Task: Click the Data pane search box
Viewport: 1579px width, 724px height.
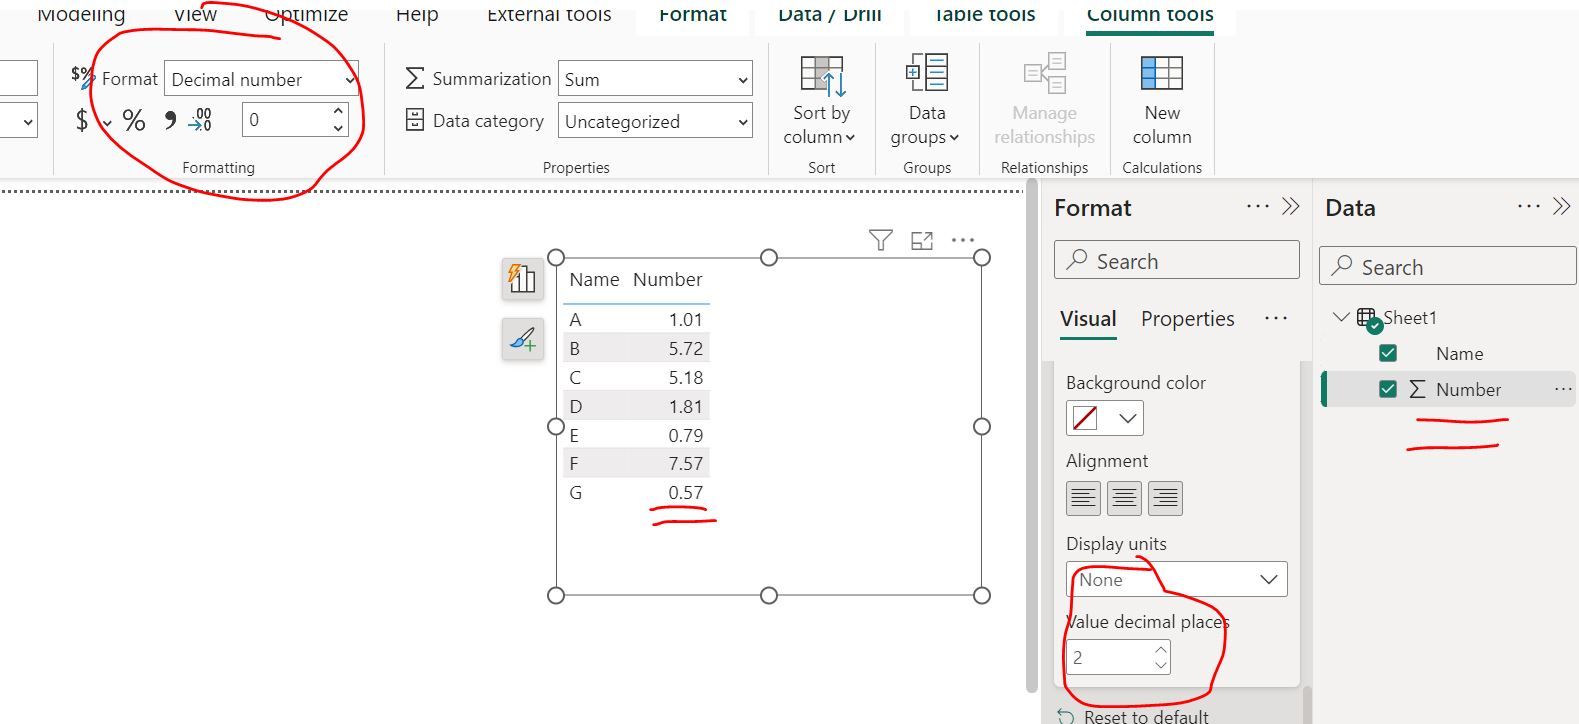Action: pyautogui.click(x=1448, y=266)
